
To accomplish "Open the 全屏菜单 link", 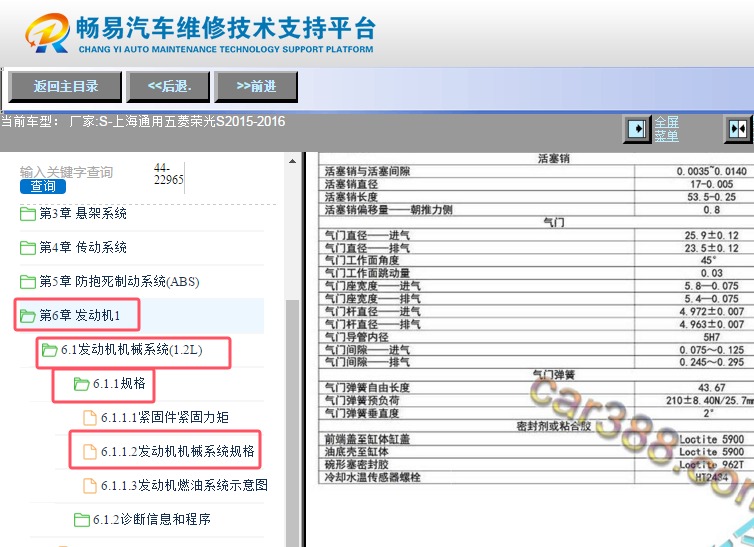I will pyautogui.click(x=666, y=129).
